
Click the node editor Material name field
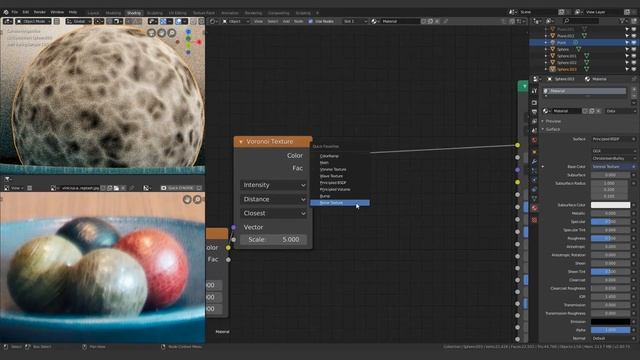click(x=400, y=21)
